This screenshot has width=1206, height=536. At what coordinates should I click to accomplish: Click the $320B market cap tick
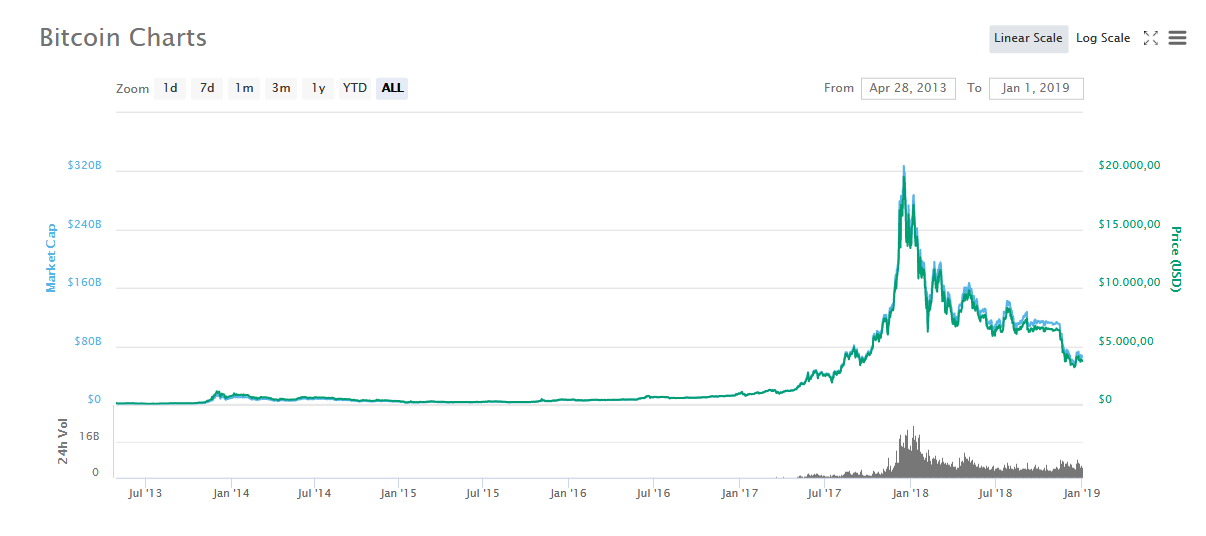click(84, 165)
